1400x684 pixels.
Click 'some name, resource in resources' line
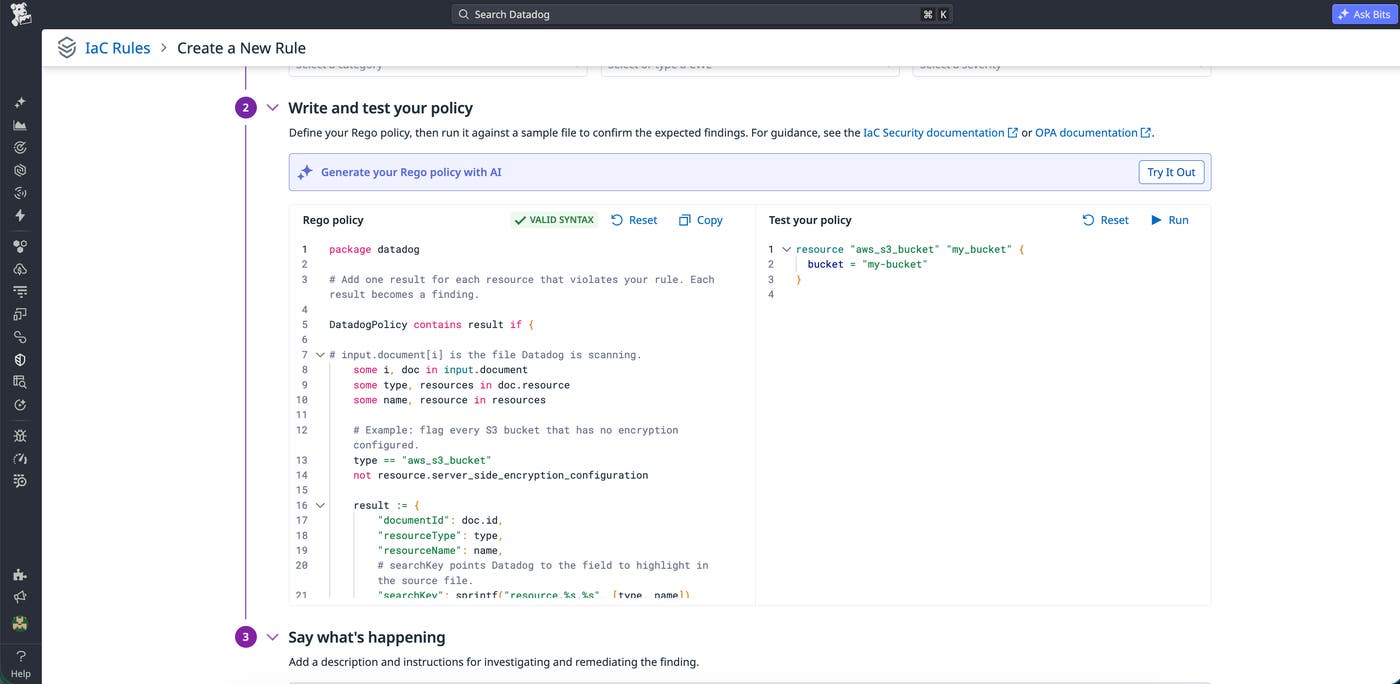tap(449, 400)
